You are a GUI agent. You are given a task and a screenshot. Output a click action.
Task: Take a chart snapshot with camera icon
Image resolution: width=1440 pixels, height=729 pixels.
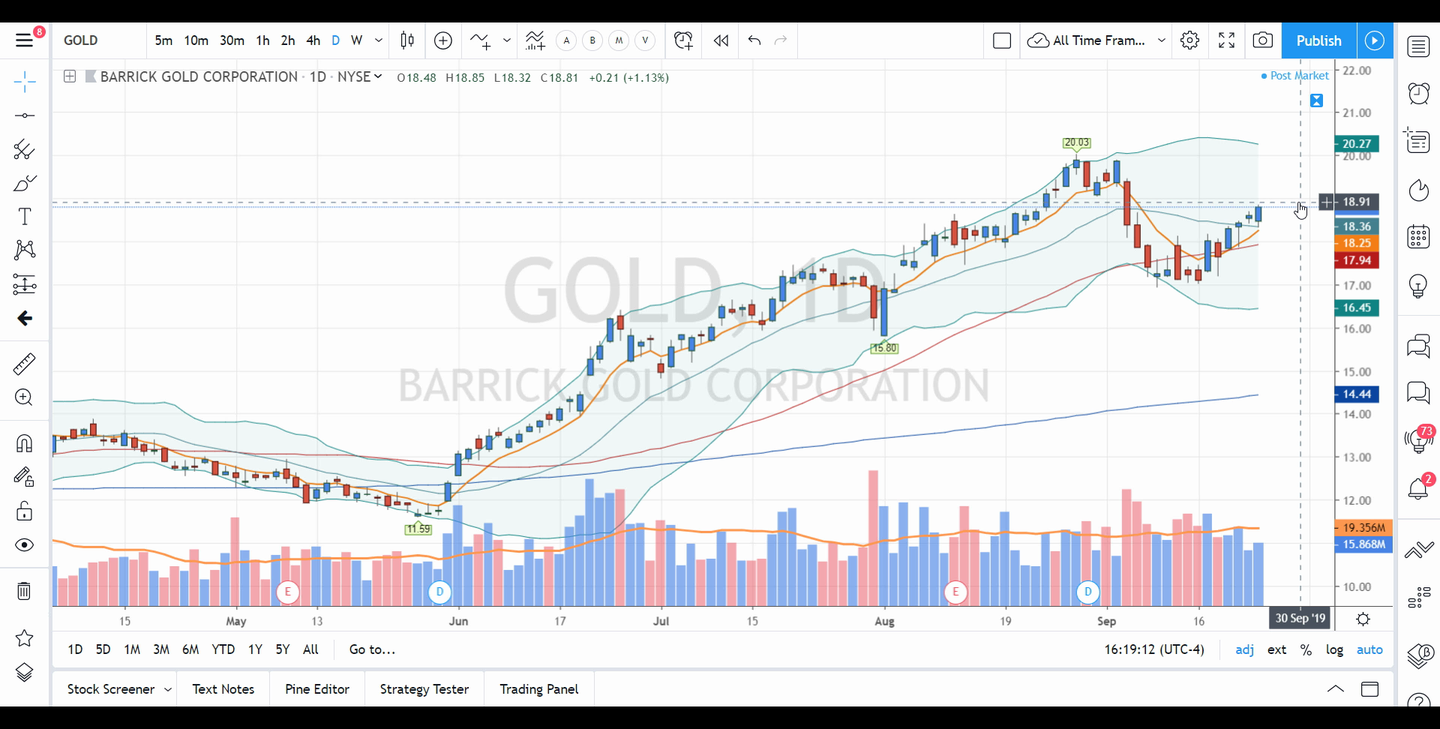tap(1263, 41)
